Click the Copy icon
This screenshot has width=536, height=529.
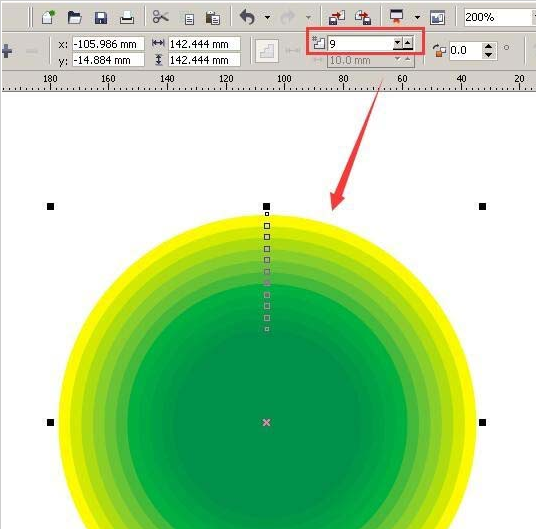tap(189, 19)
